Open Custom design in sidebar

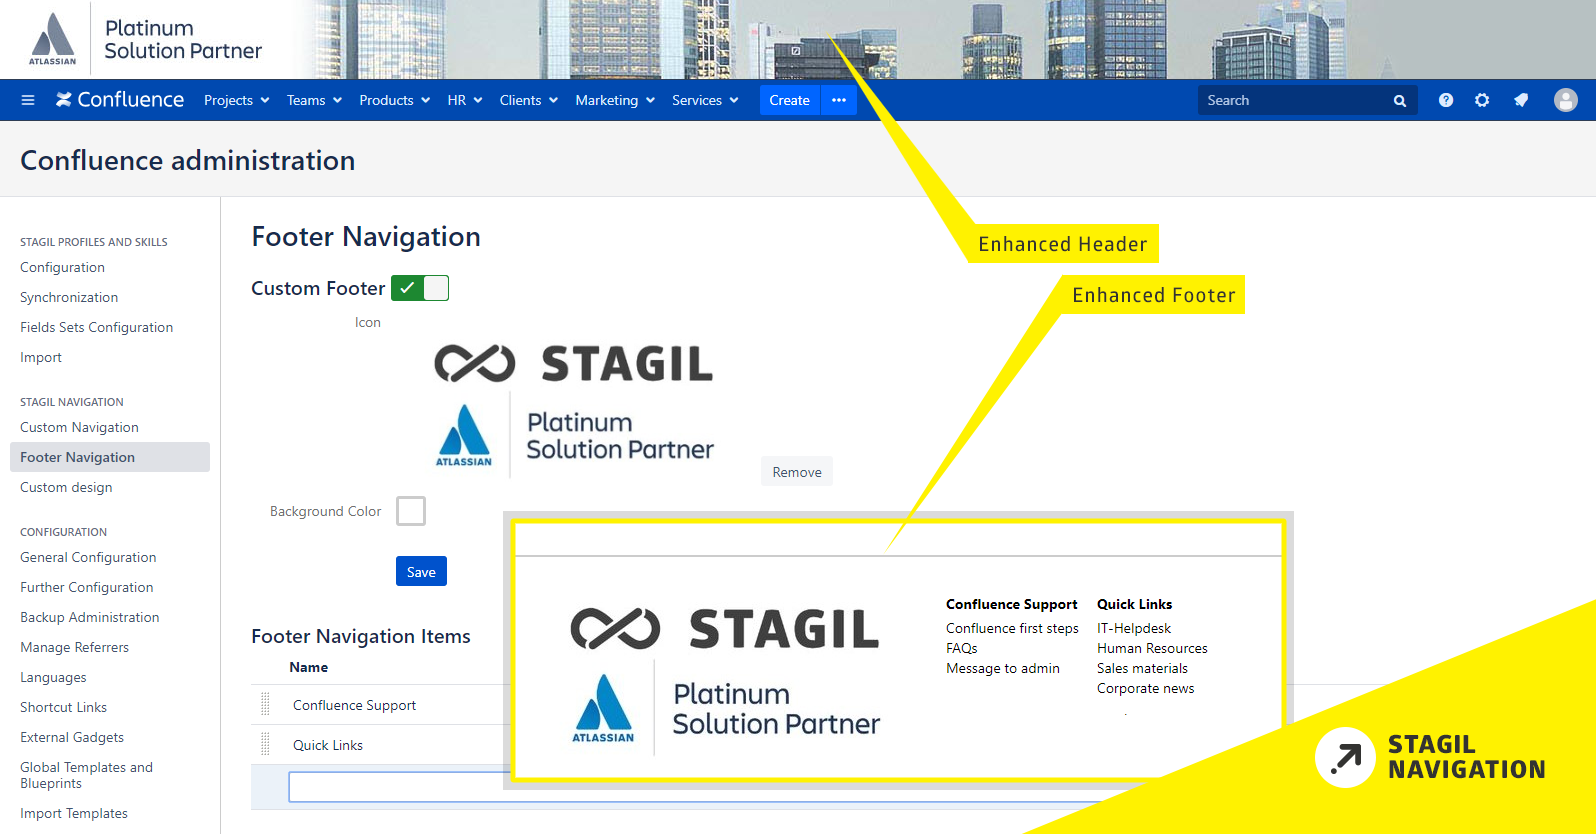[66, 487]
